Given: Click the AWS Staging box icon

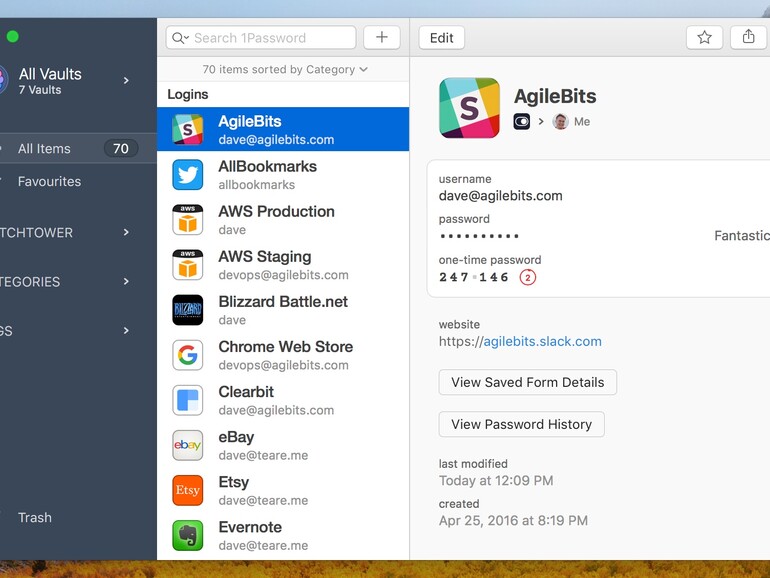Looking at the screenshot, I should click(188, 265).
